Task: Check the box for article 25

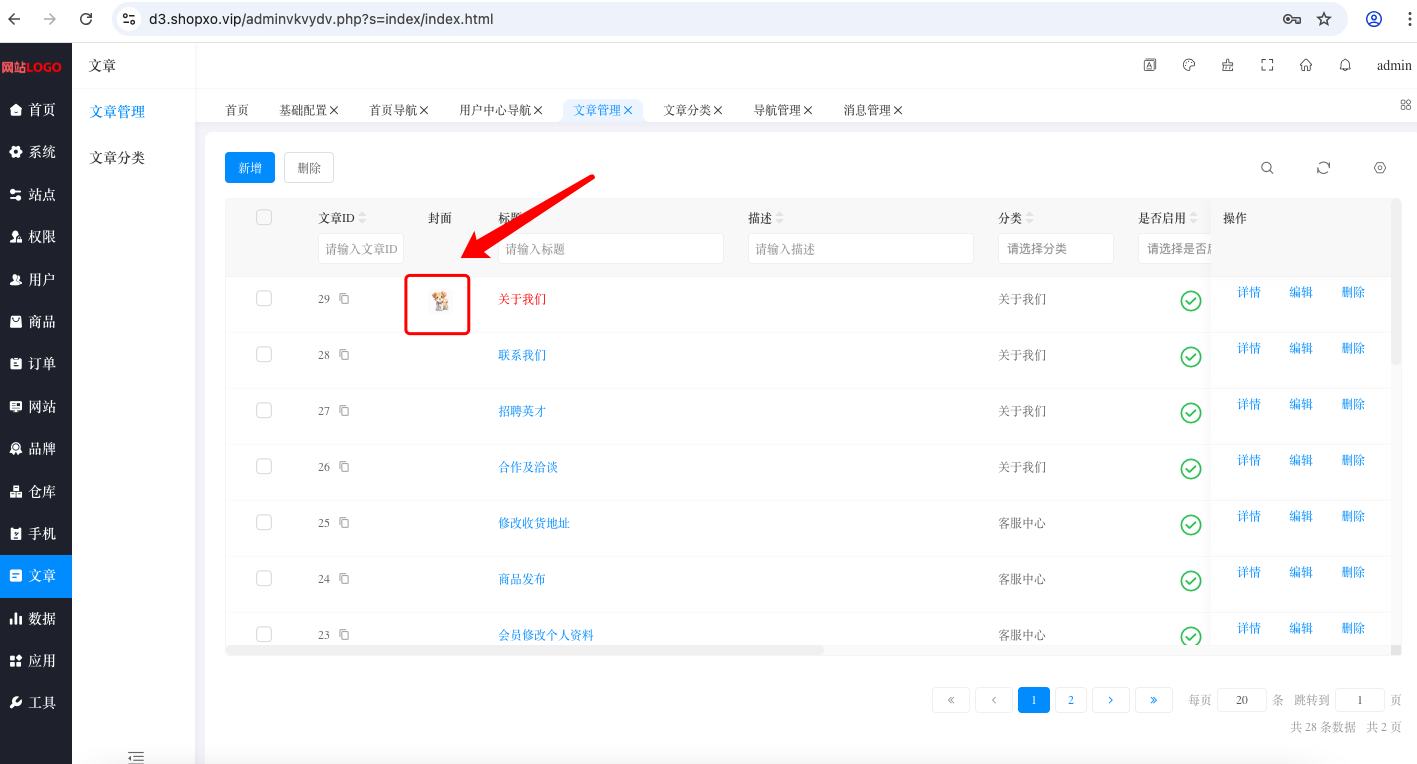Action: coord(264,522)
